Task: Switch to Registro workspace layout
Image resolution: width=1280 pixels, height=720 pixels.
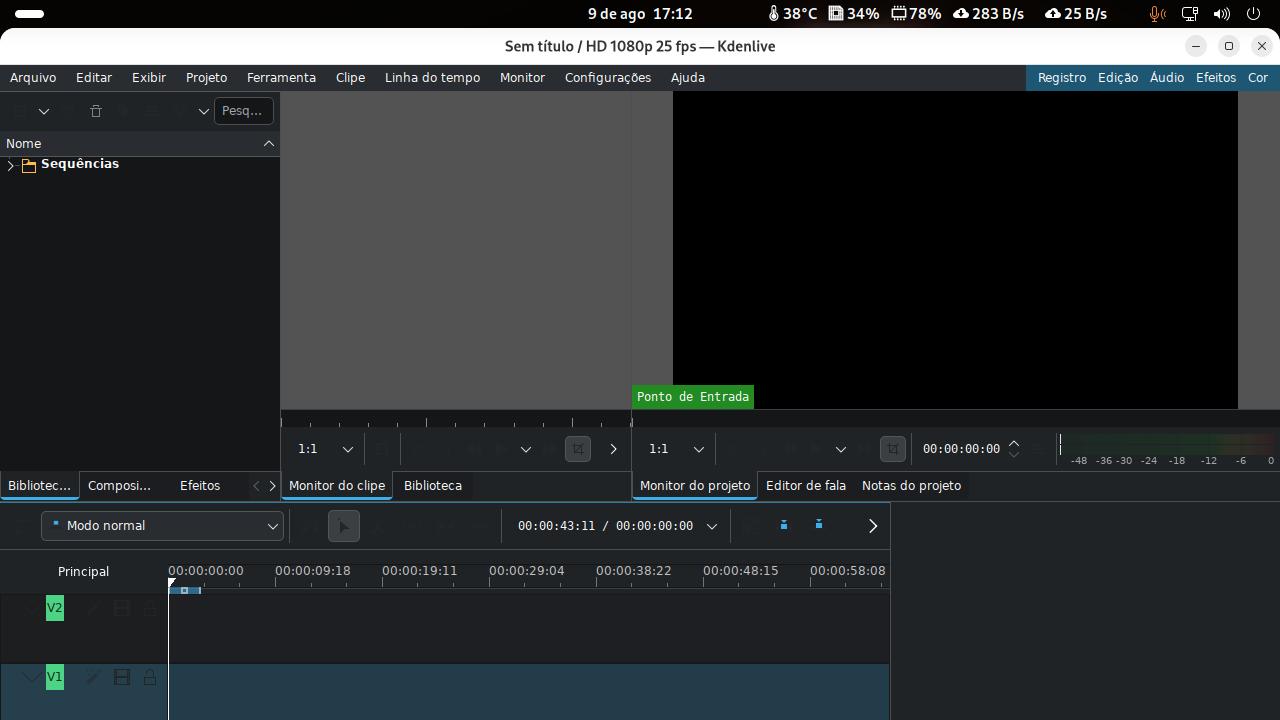Action: point(1062,77)
